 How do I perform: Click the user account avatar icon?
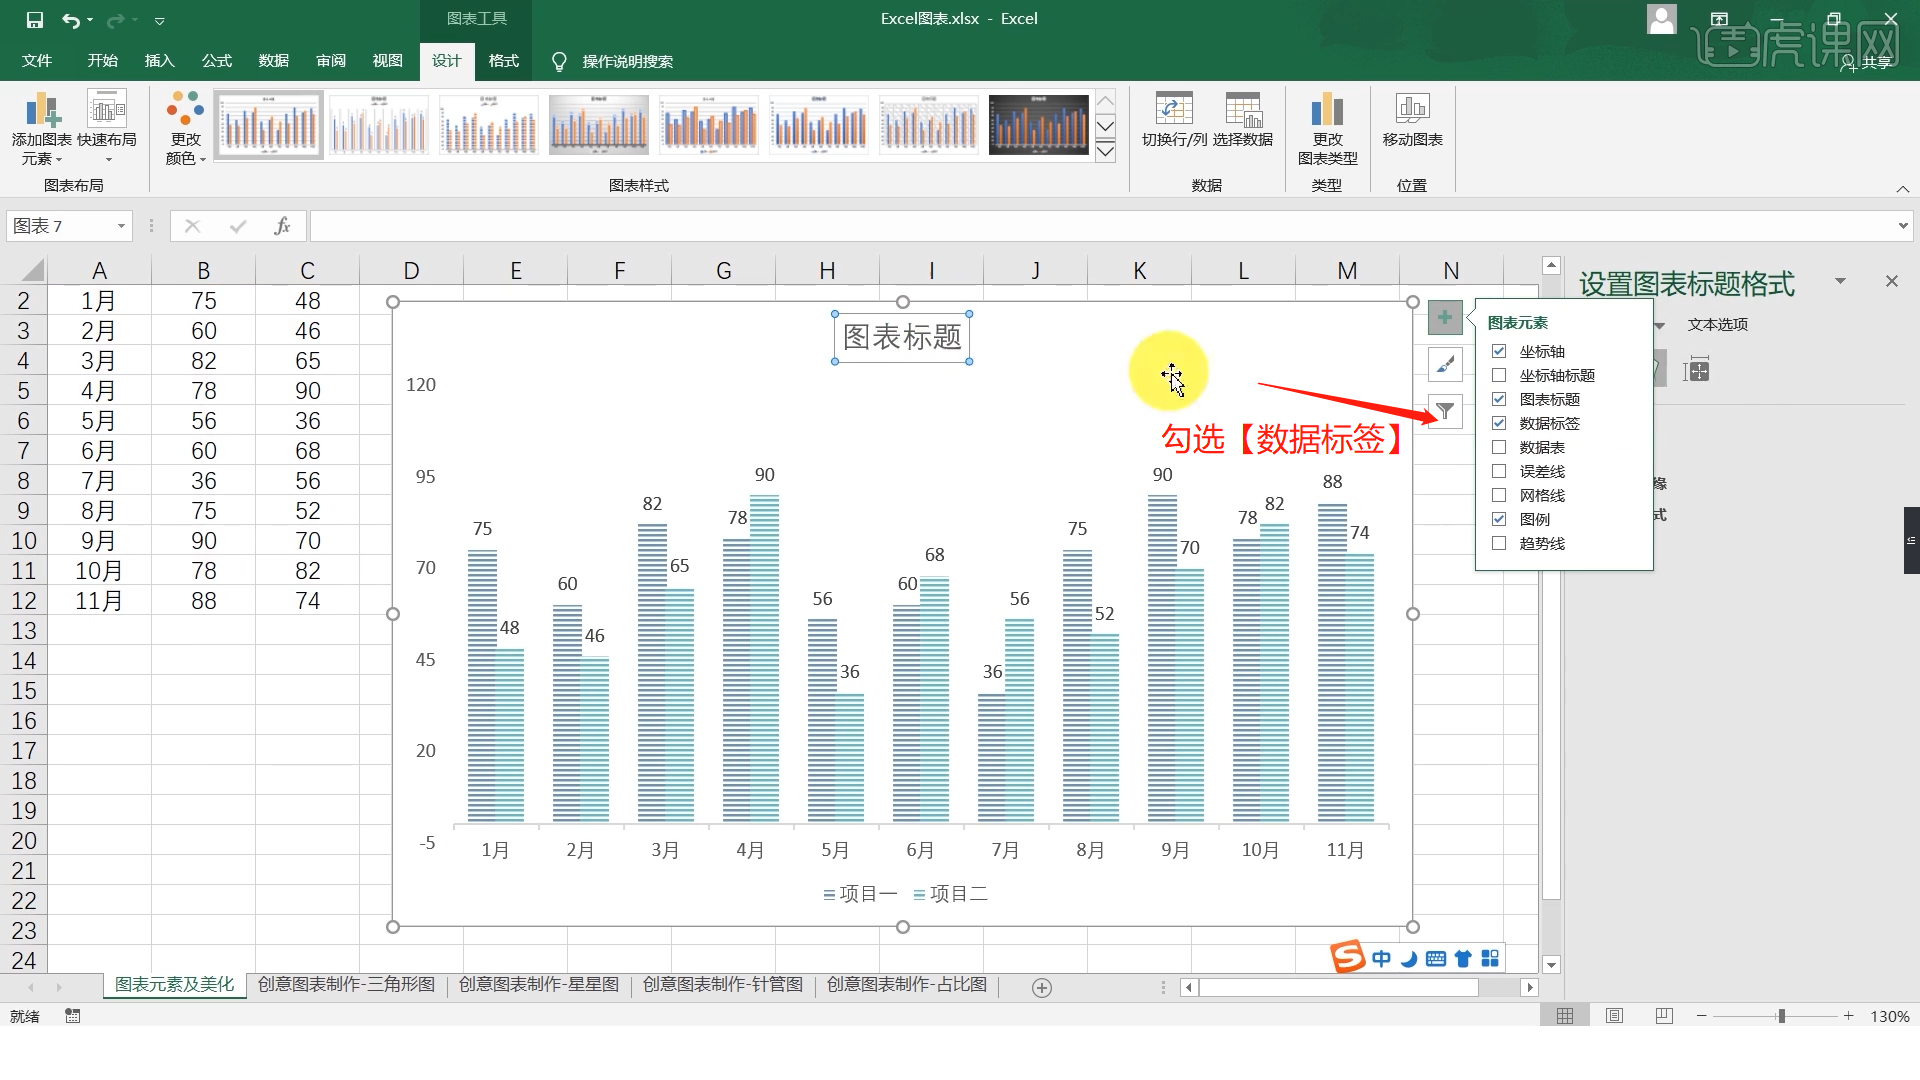tap(1661, 19)
